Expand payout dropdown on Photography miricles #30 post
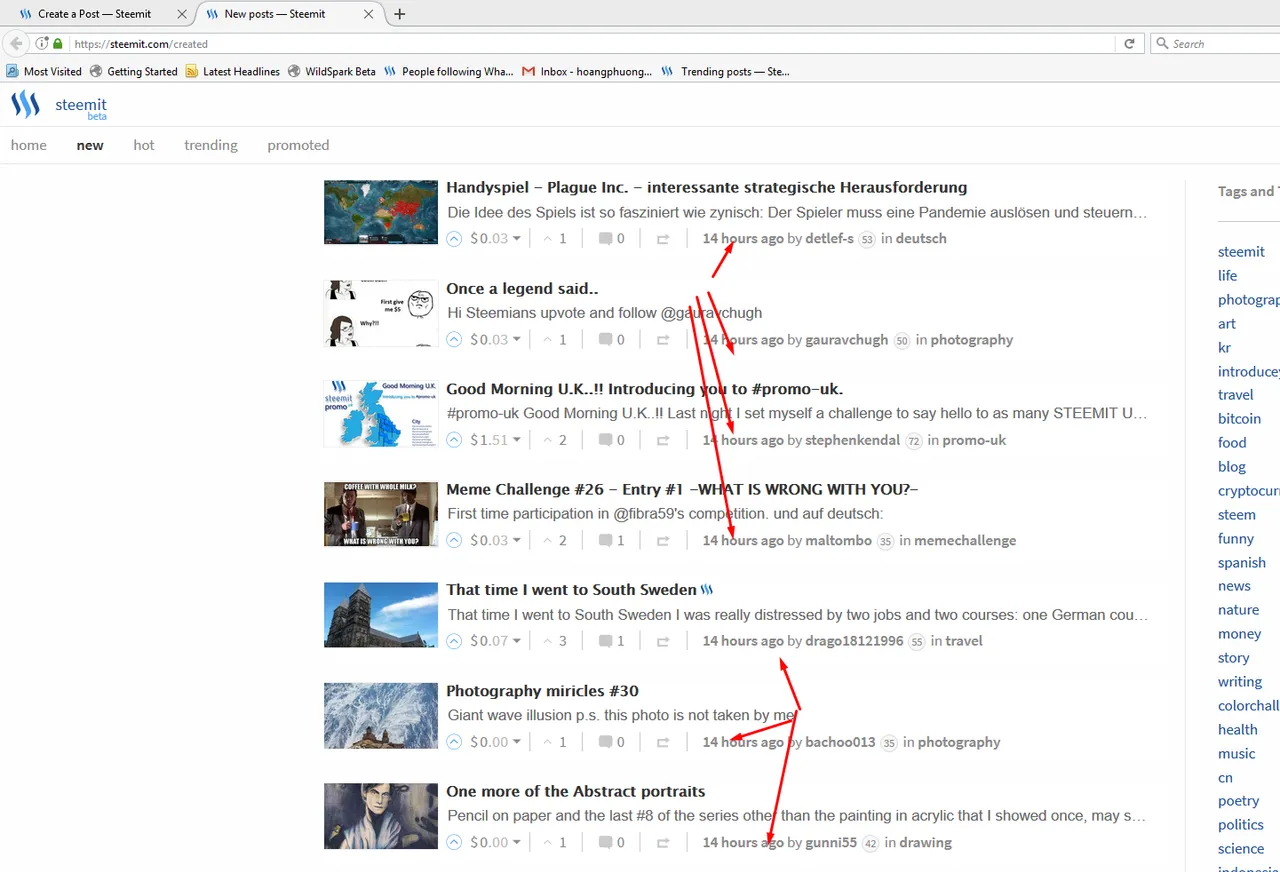 pyautogui.click(x=496, y=742)
